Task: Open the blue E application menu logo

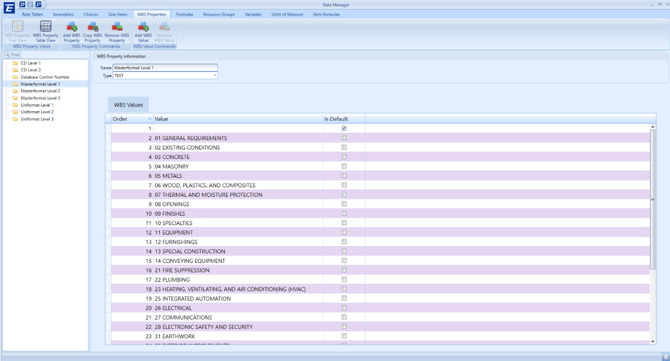Action: [9, 8]
